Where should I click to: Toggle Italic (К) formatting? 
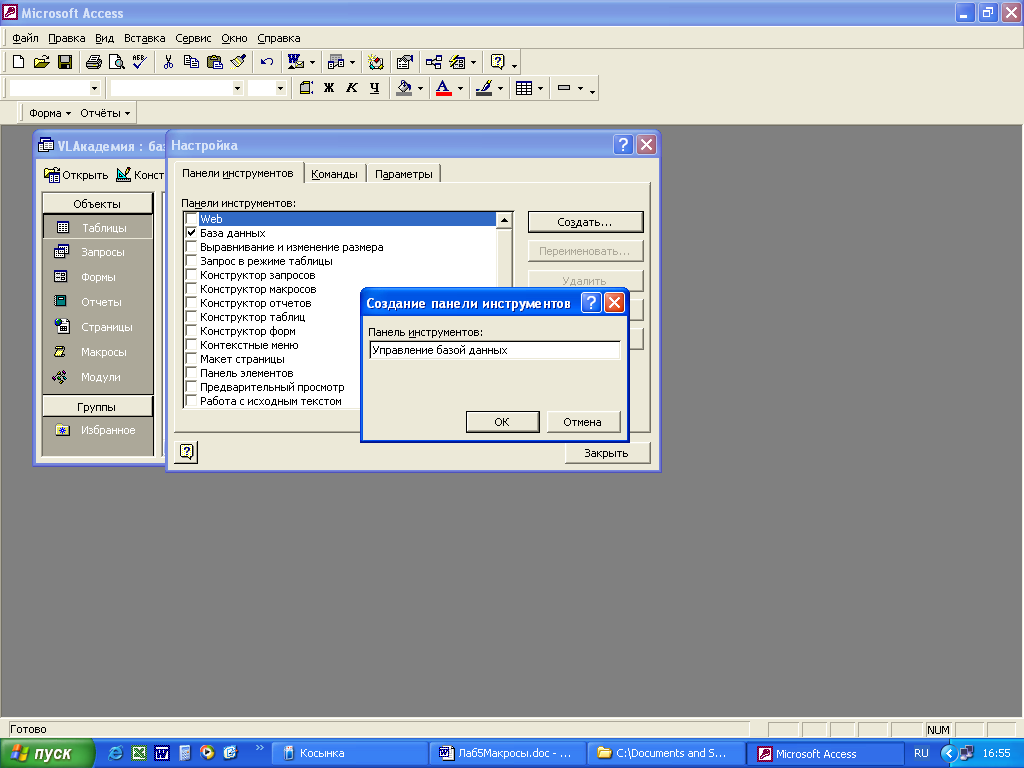pyautogui.click(x=352, y=88)
